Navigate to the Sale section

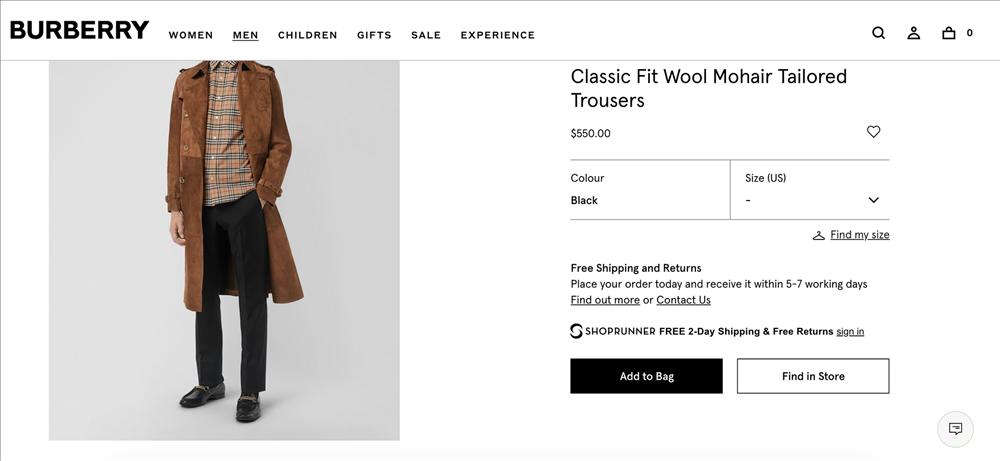click(x=425, y=35)
